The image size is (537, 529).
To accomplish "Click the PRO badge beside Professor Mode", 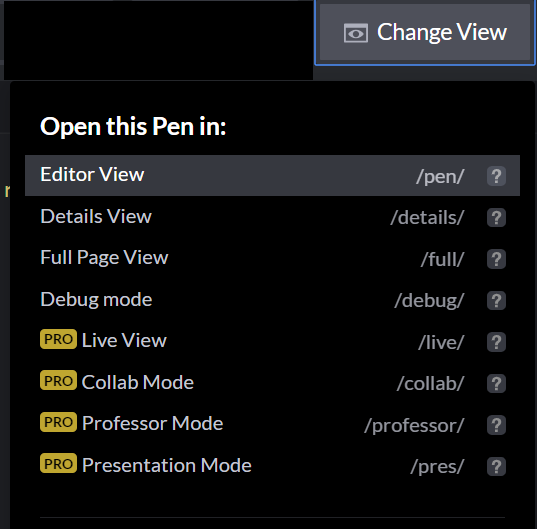I will tap(58, 422).
